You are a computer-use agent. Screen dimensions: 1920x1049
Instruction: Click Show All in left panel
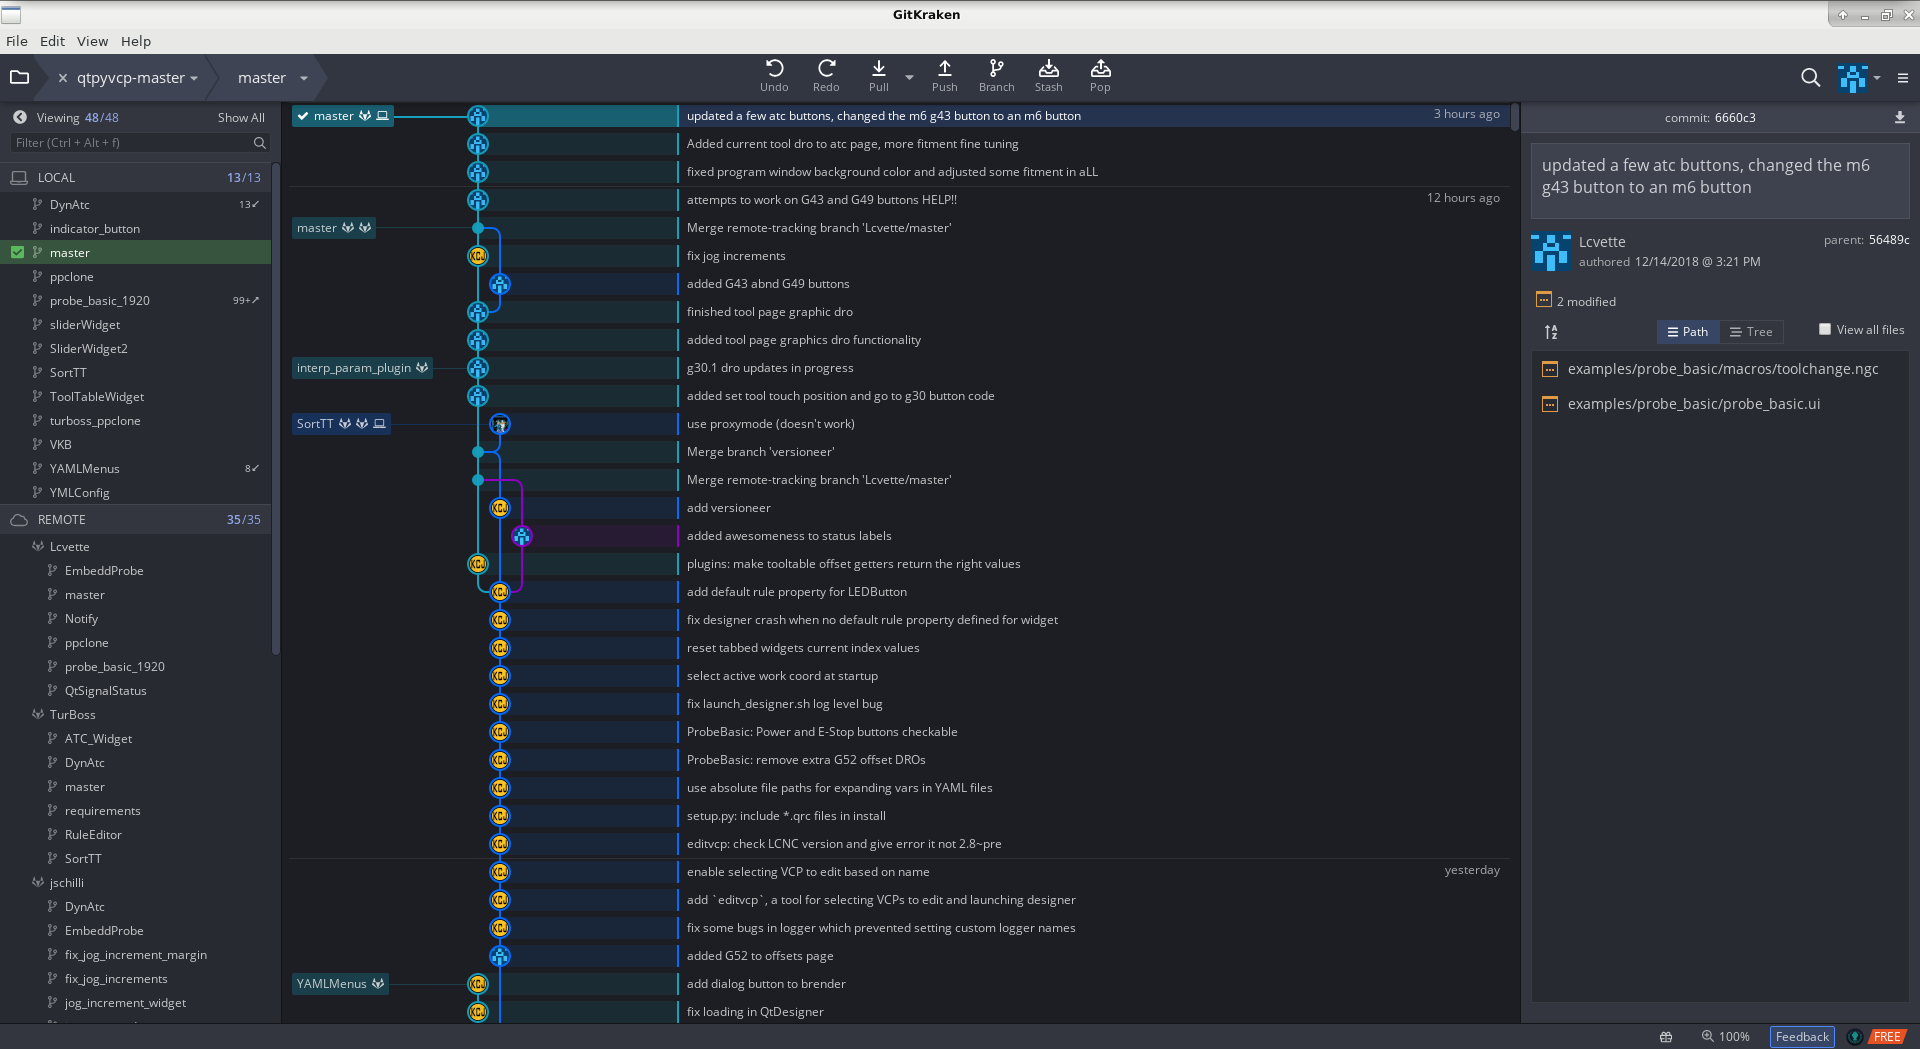point(241,117)
